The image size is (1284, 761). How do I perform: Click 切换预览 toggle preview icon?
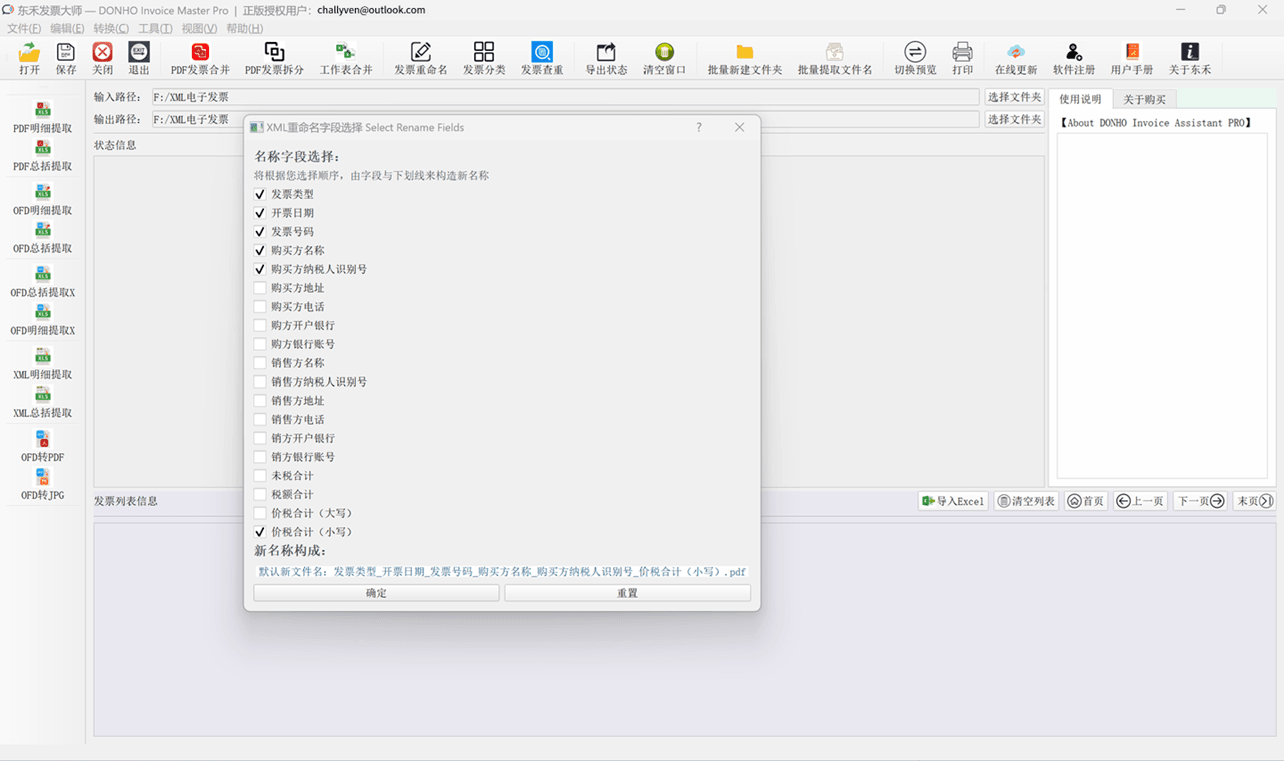click(915, 59)
